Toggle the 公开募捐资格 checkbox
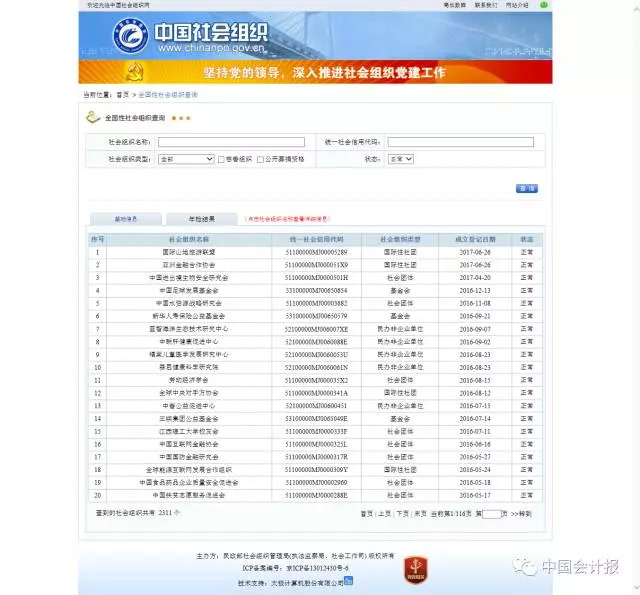640x595 pixels. [260, 160]
